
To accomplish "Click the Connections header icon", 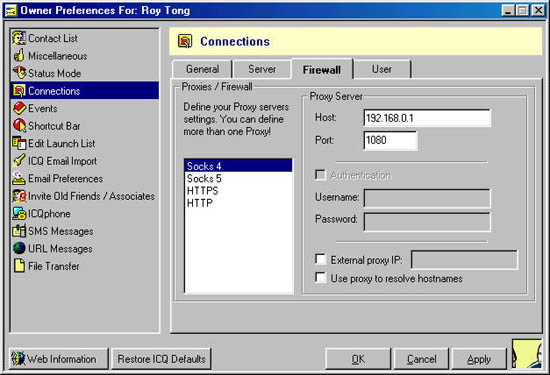I will pyautogui.click(x=185, y=41).
